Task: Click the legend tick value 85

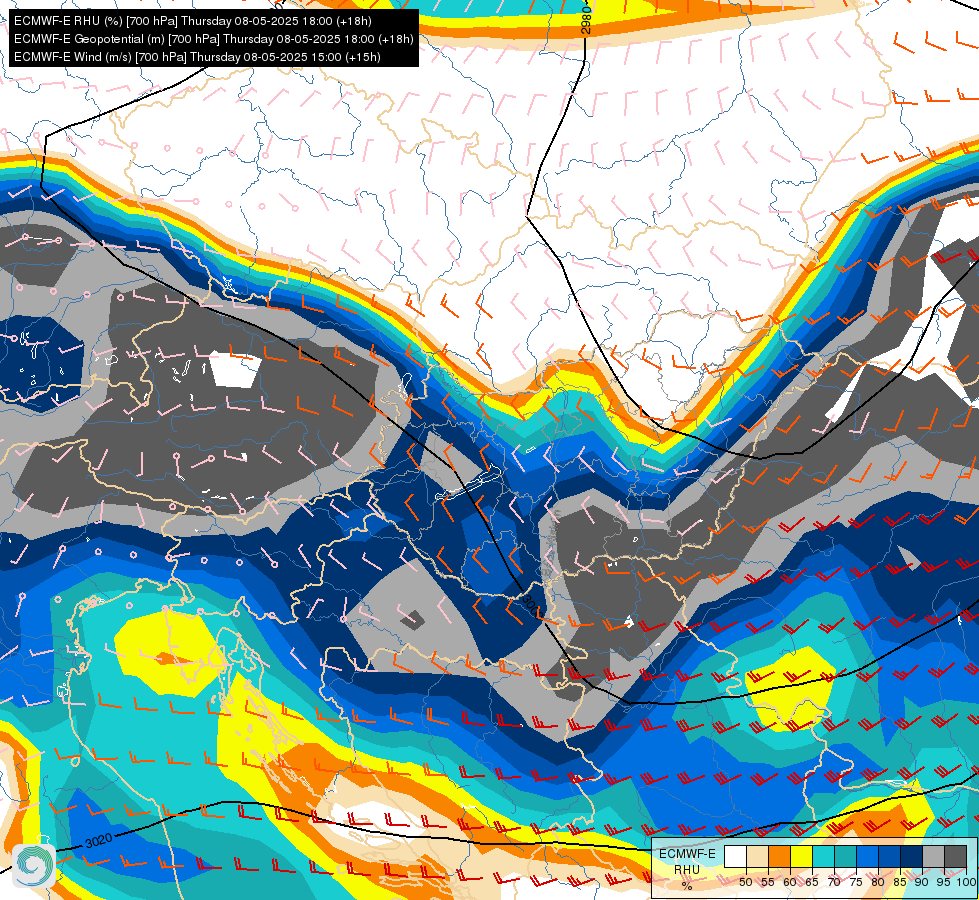Action: click(x=900, y=883)
